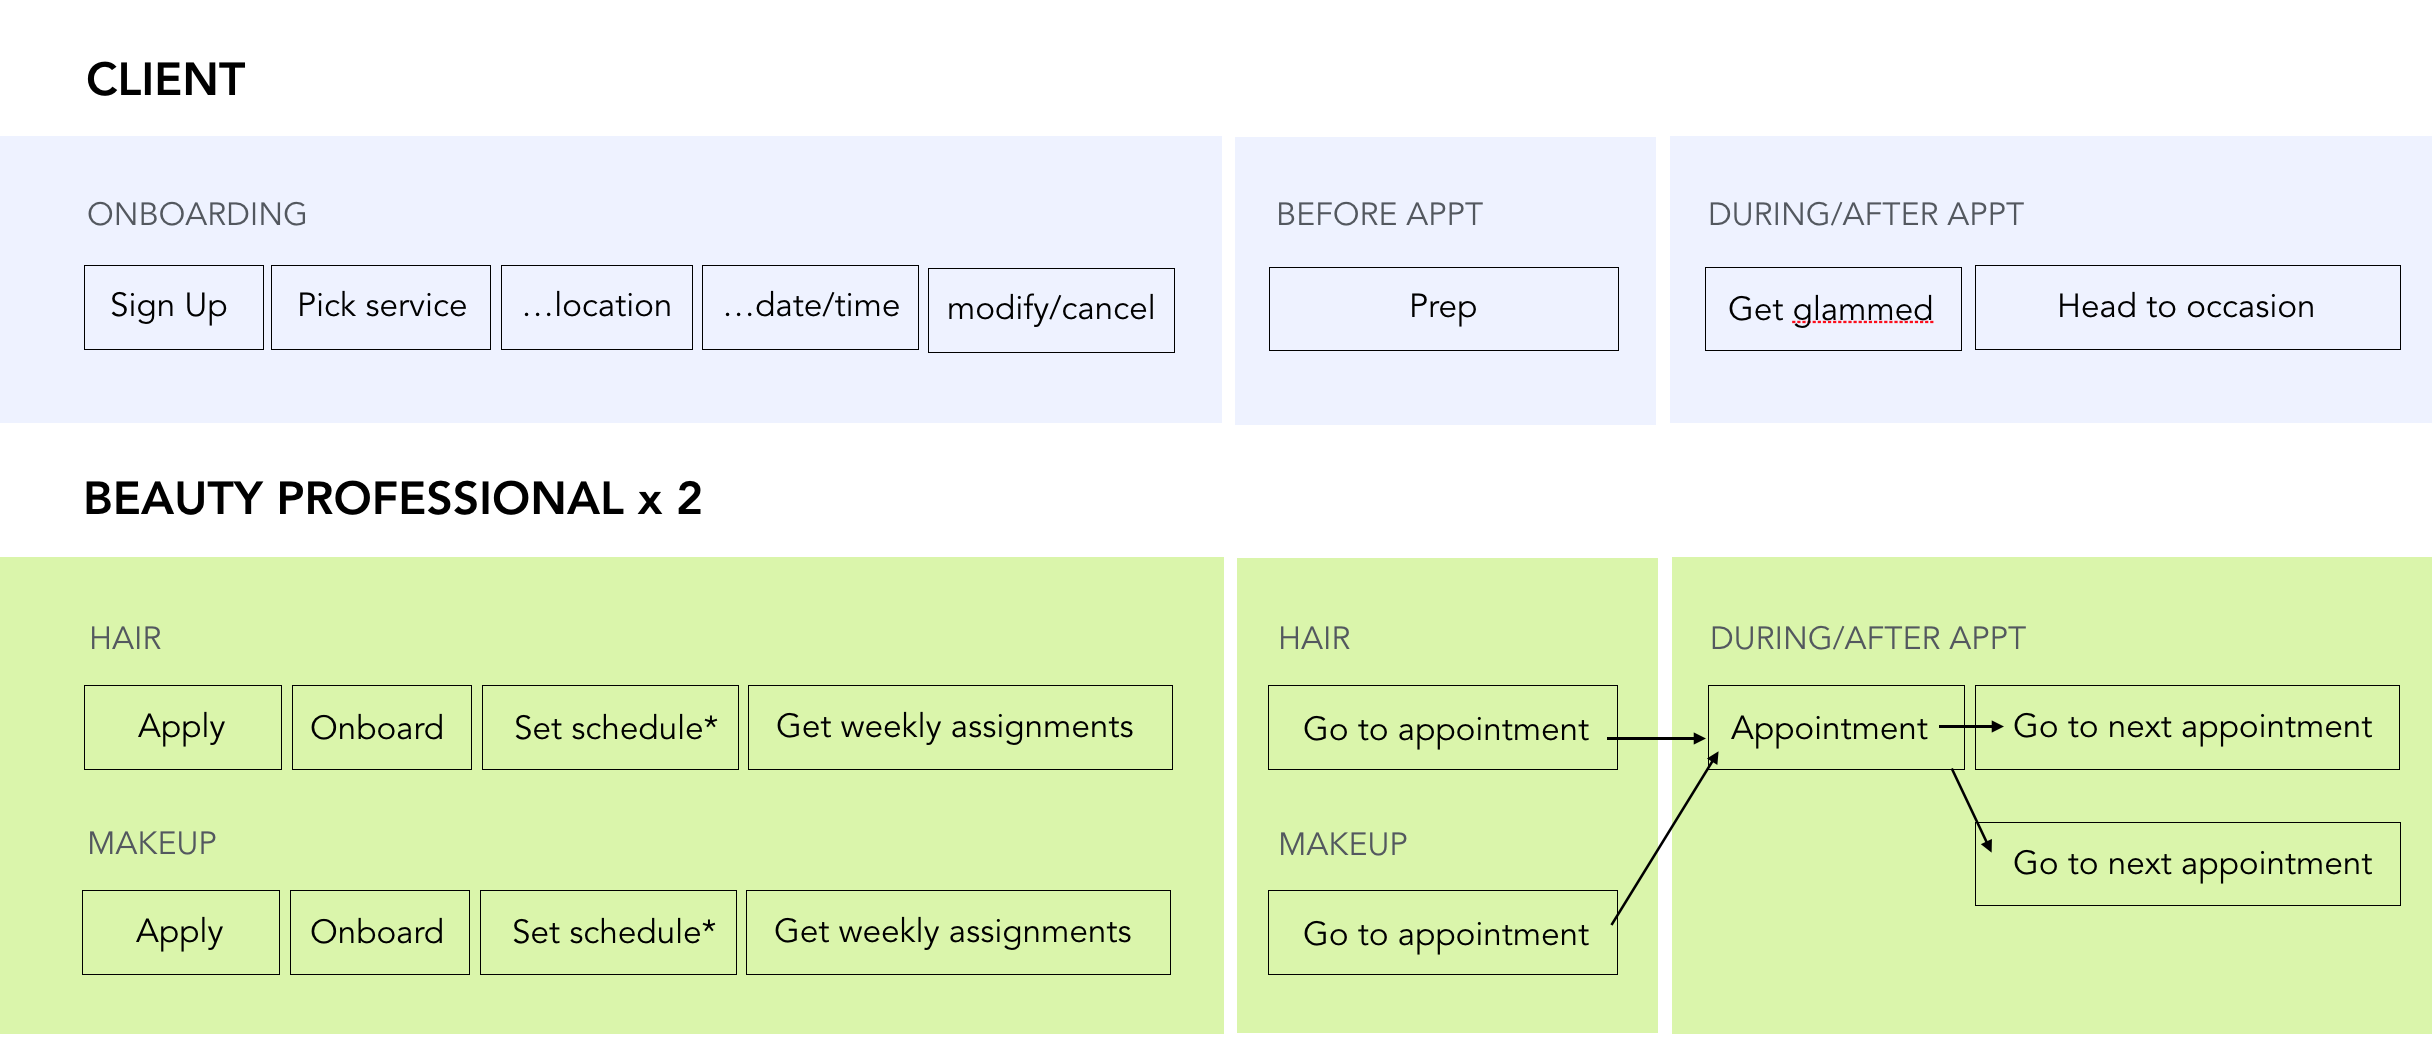Select the Makeup row Onboard box
Screen dimensions: 2432x1042
380,932
